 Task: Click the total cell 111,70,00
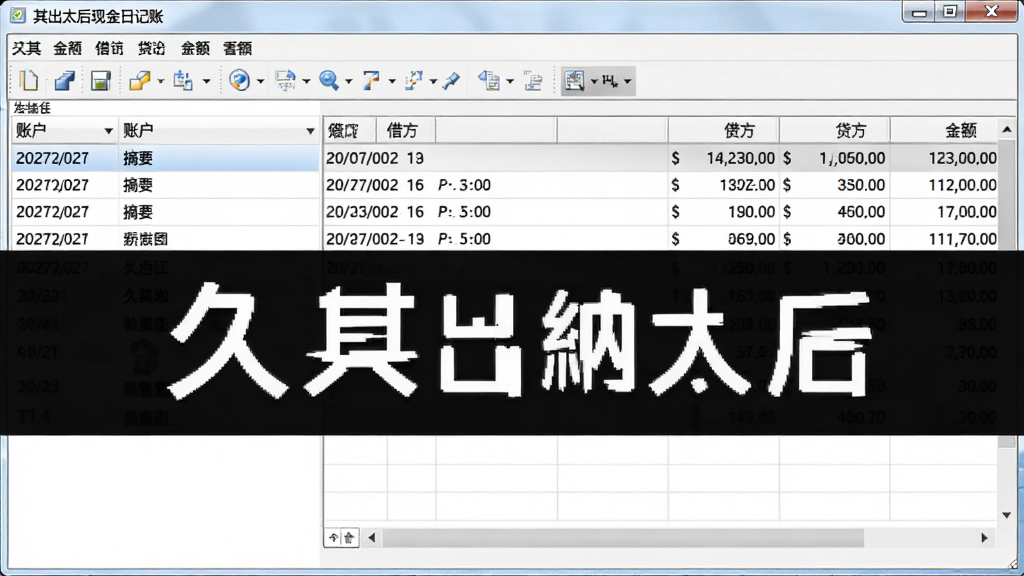pyautogui.click(x=963, y=239)
